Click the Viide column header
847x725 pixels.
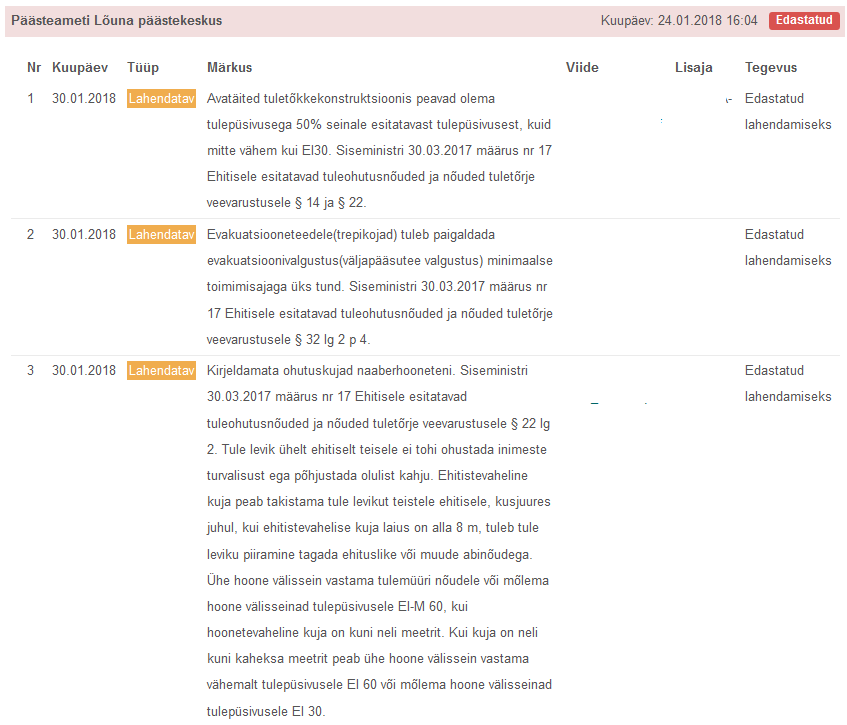[x=582, y=67]
